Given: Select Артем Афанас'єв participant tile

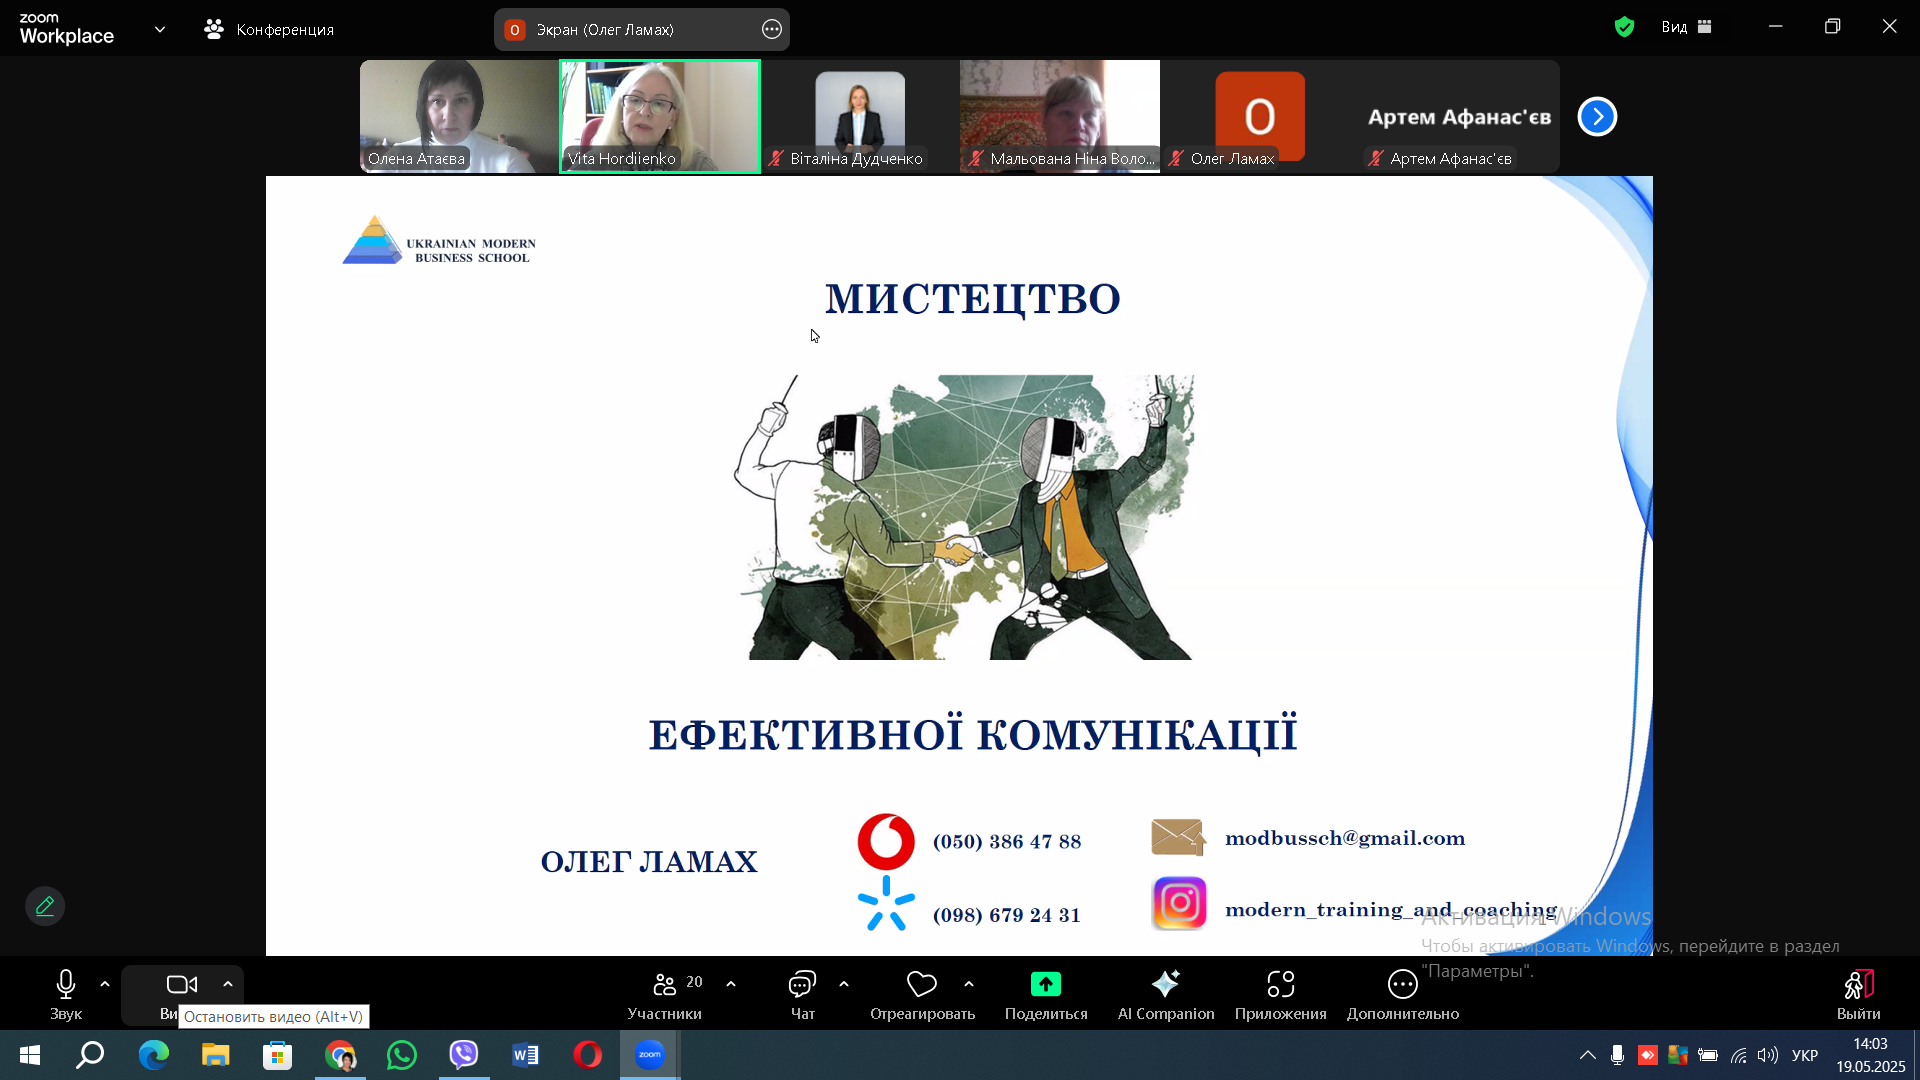Looking at the screenshot, I should tap(1460, 116).
